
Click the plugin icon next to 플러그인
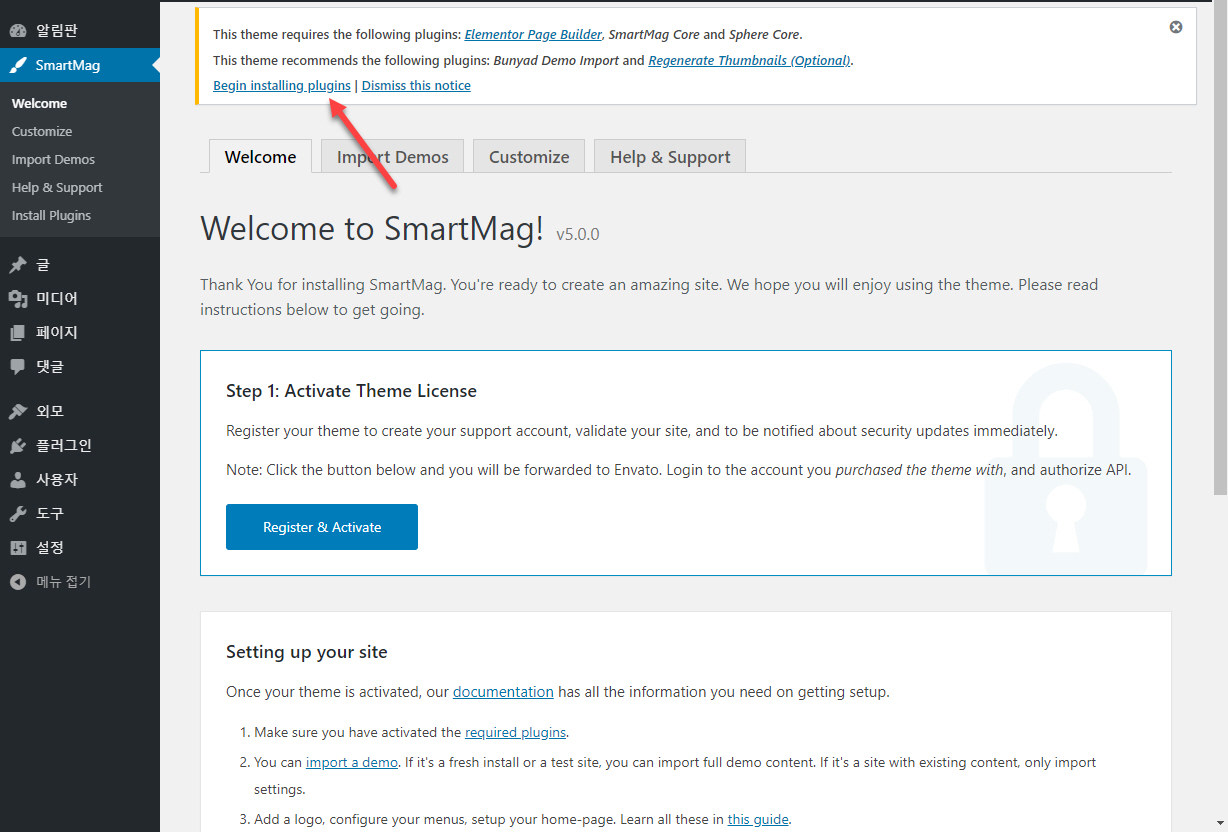click(18, 446)
